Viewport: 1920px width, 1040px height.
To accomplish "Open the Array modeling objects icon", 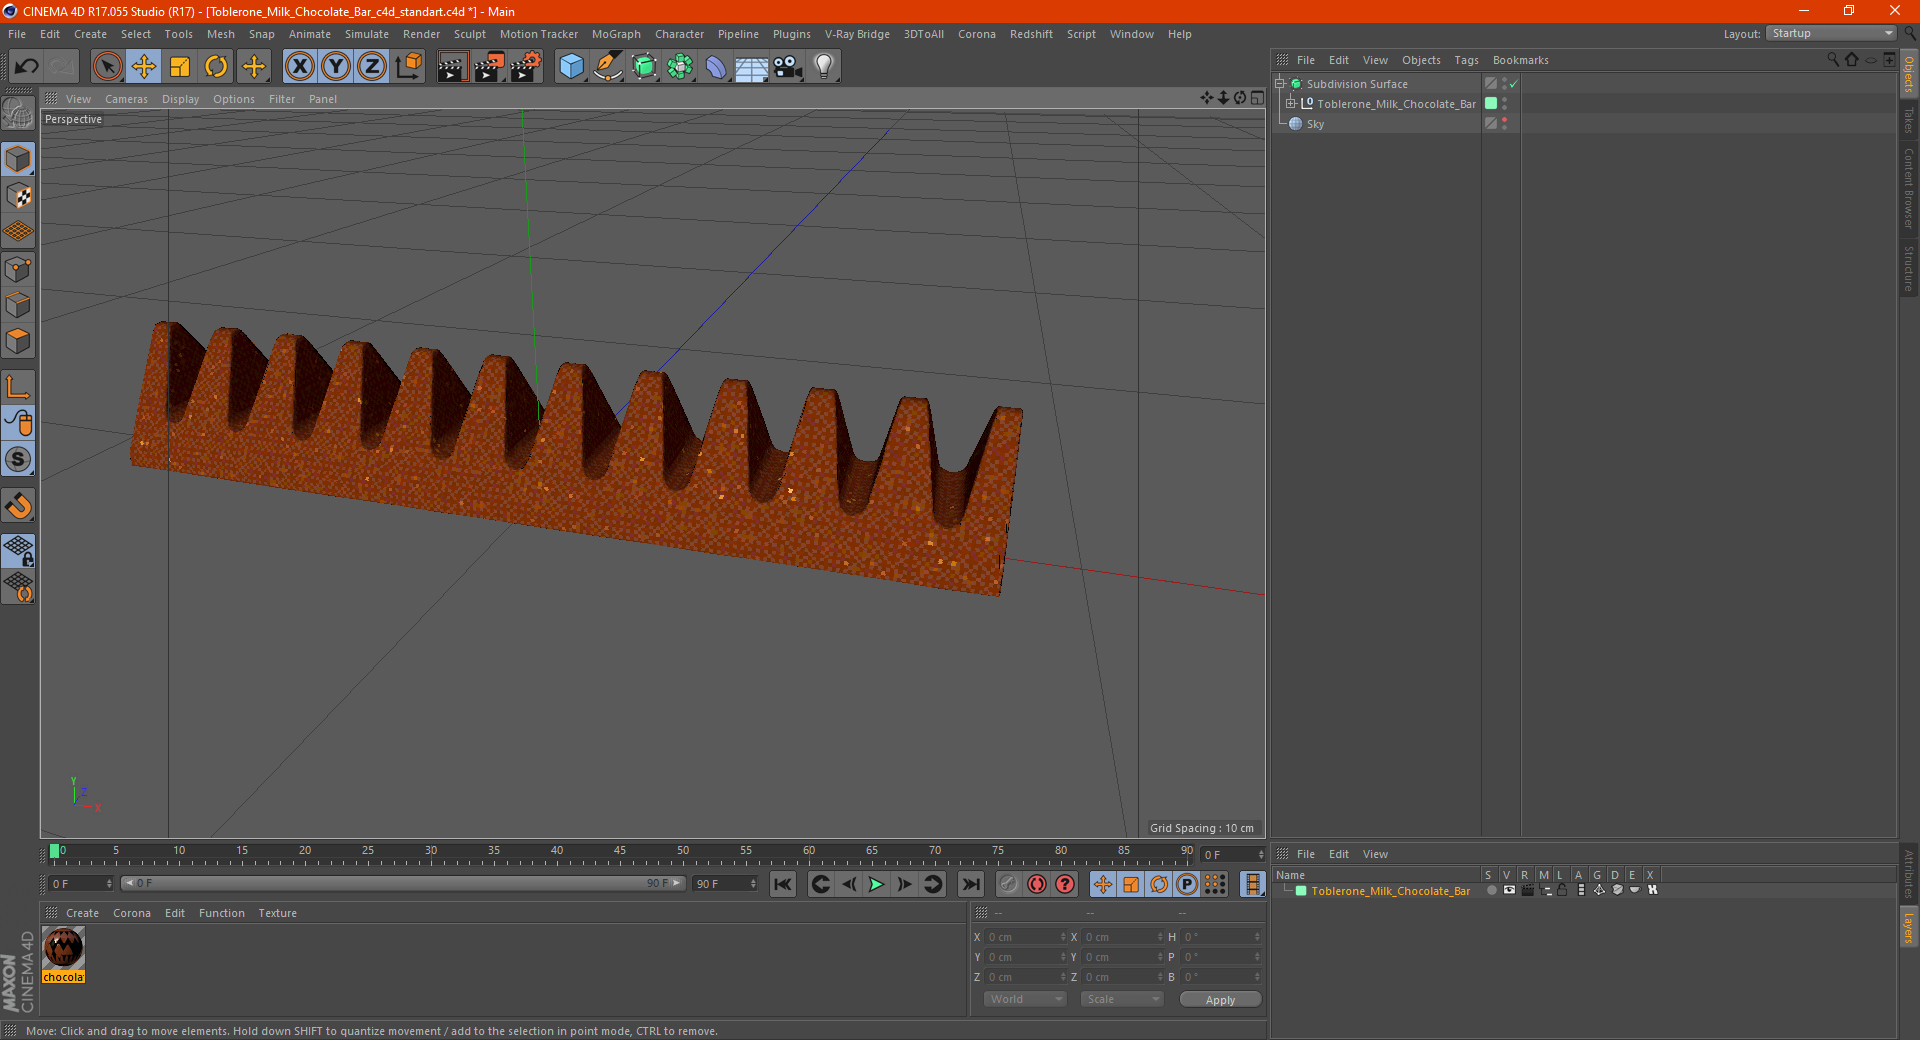I will coord(680,67).
